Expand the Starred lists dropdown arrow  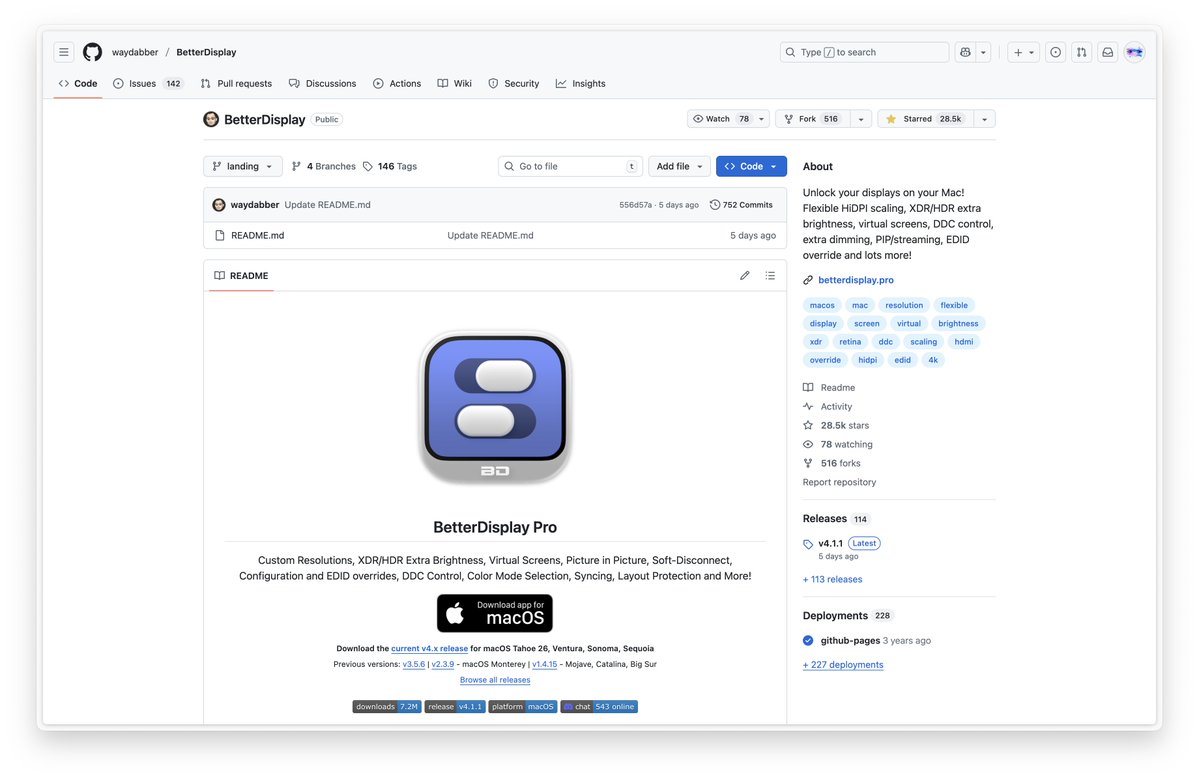click(985, 119)
